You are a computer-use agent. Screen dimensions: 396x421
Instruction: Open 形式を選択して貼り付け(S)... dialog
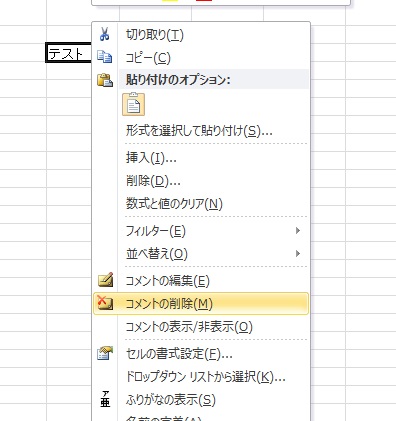coord(199,131)
